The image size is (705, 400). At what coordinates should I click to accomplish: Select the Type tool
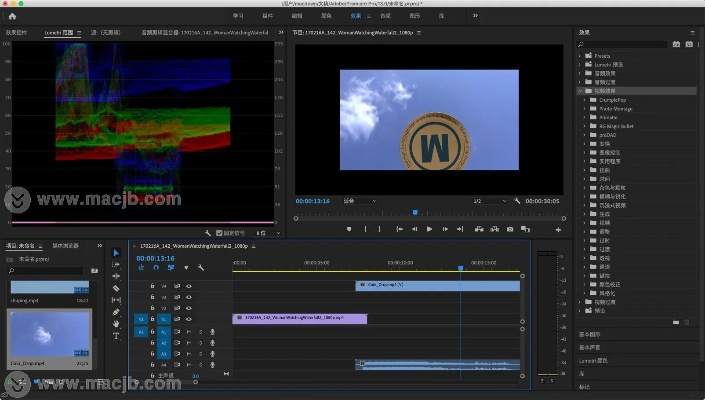[x=116, y=336]
